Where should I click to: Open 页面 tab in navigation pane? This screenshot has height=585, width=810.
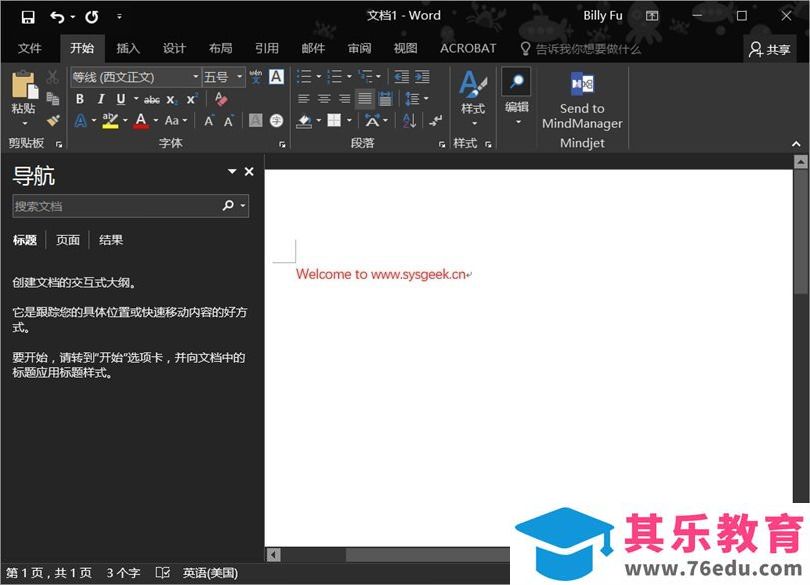(68, 240)
